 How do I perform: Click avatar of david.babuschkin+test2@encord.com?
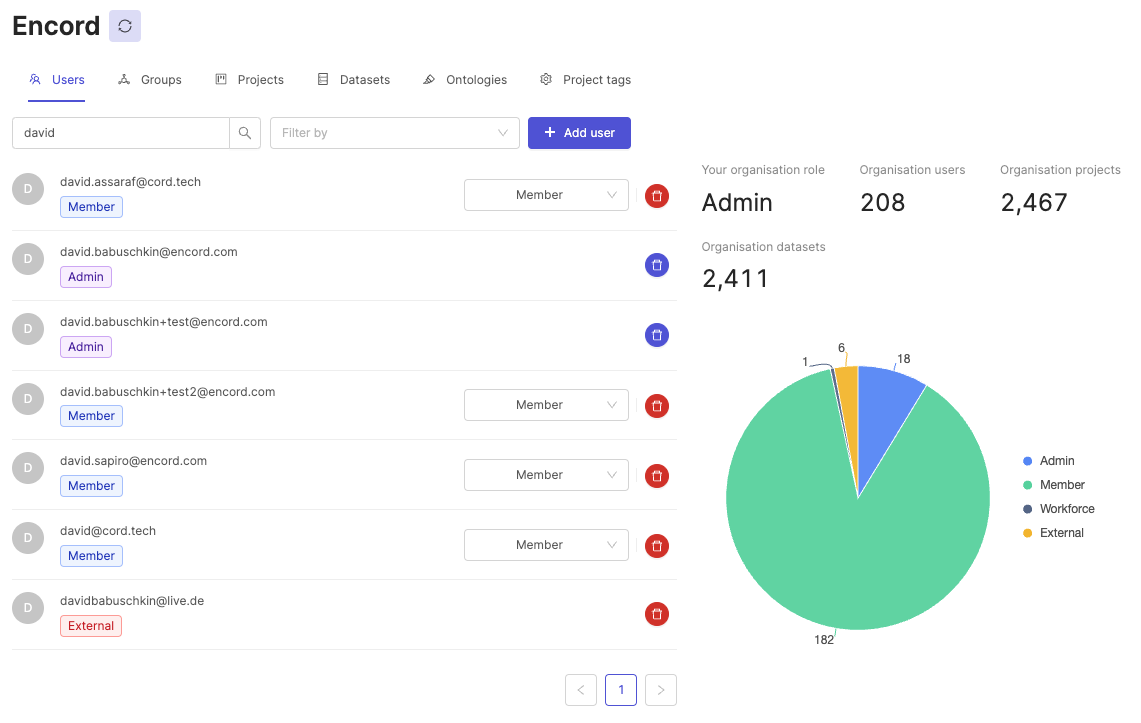click(28, 399)
